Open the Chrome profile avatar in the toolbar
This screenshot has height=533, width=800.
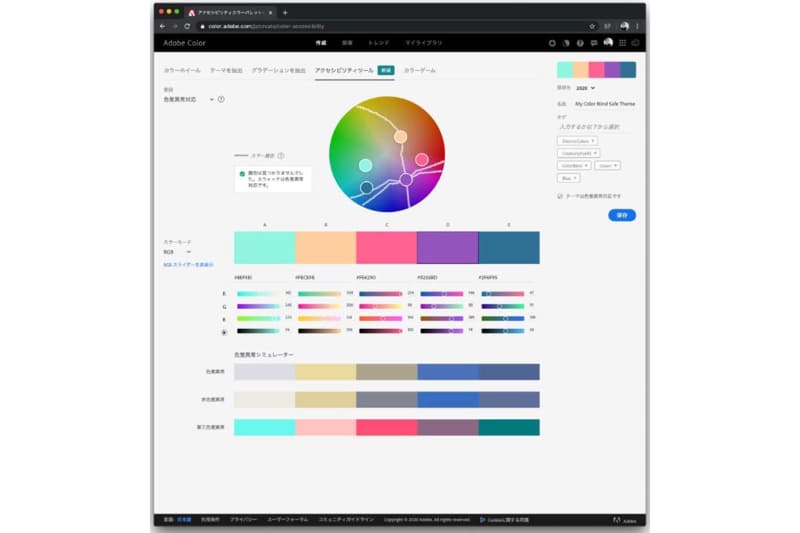(624, 26)
